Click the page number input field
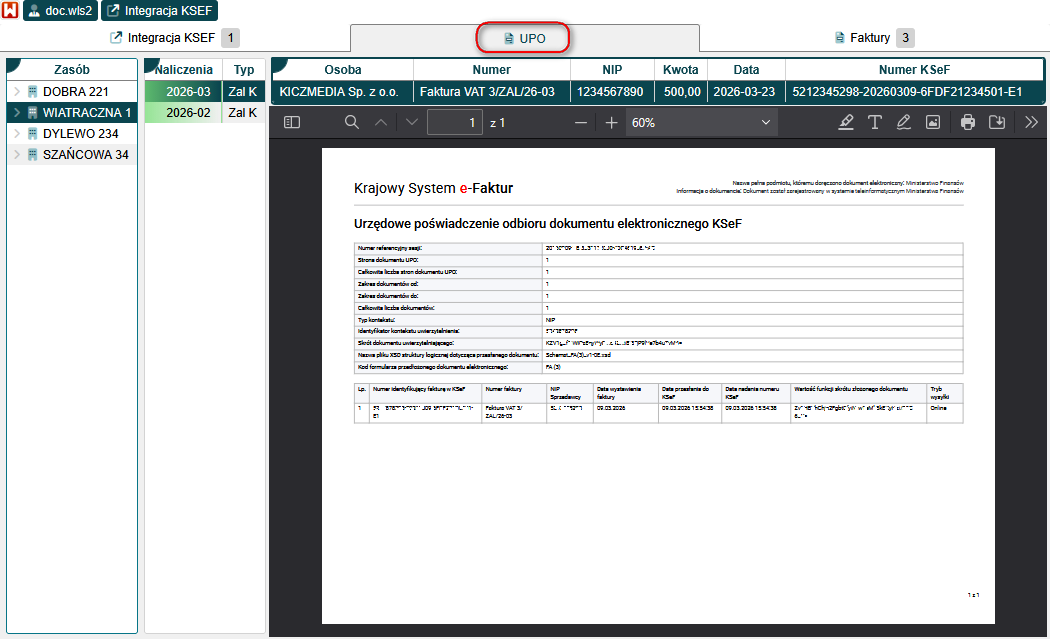This screenshot has height=639, width=1050. pyautogui.click(x=454, y=122)
